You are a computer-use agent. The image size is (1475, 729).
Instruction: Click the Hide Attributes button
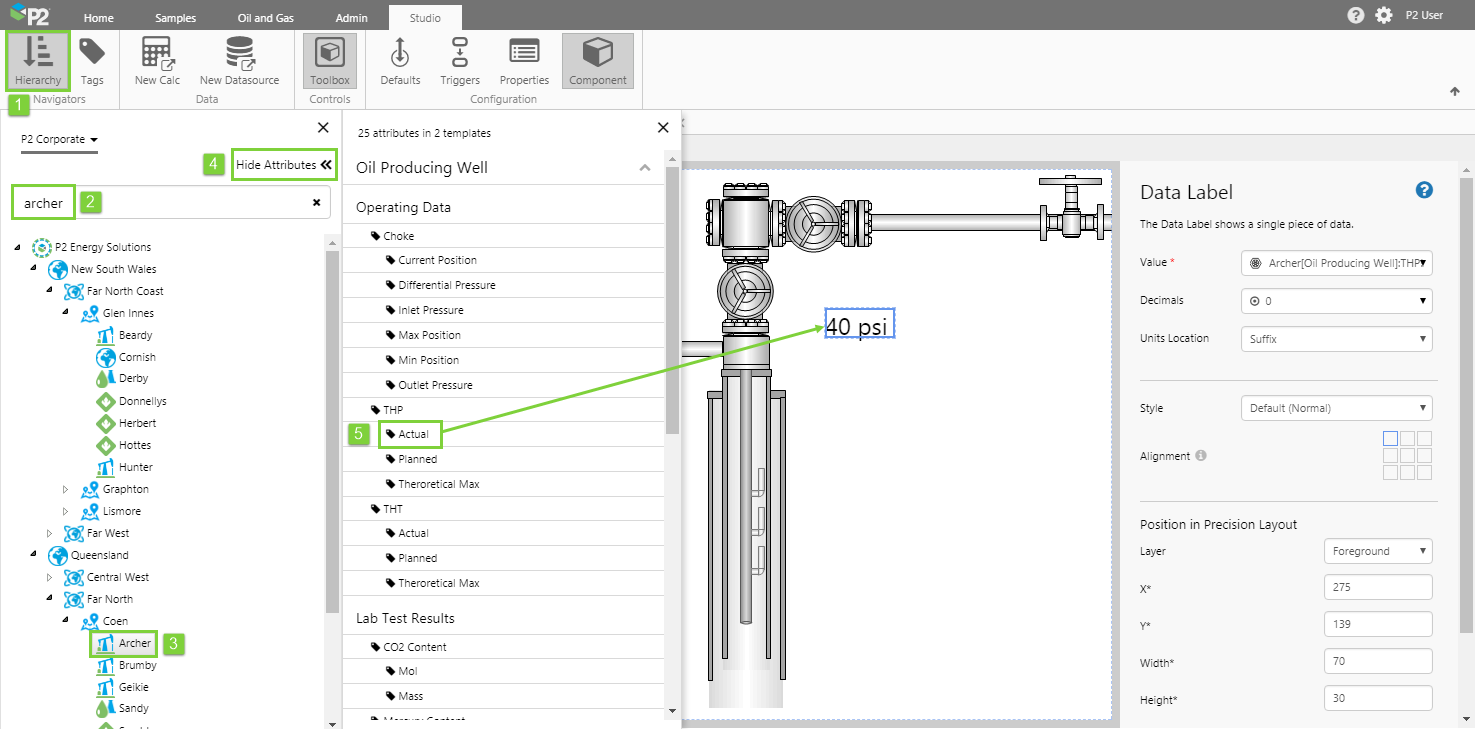tap(283, 165)
